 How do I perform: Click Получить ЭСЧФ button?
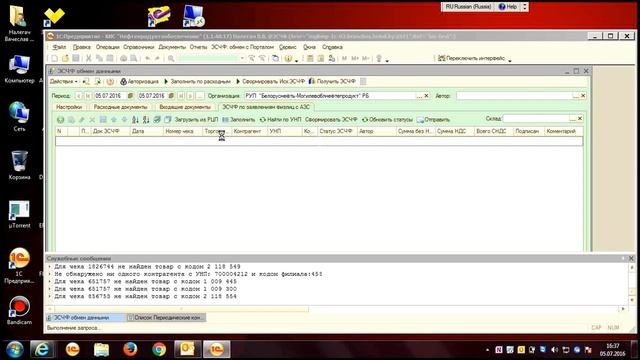(x=332, y=82)
